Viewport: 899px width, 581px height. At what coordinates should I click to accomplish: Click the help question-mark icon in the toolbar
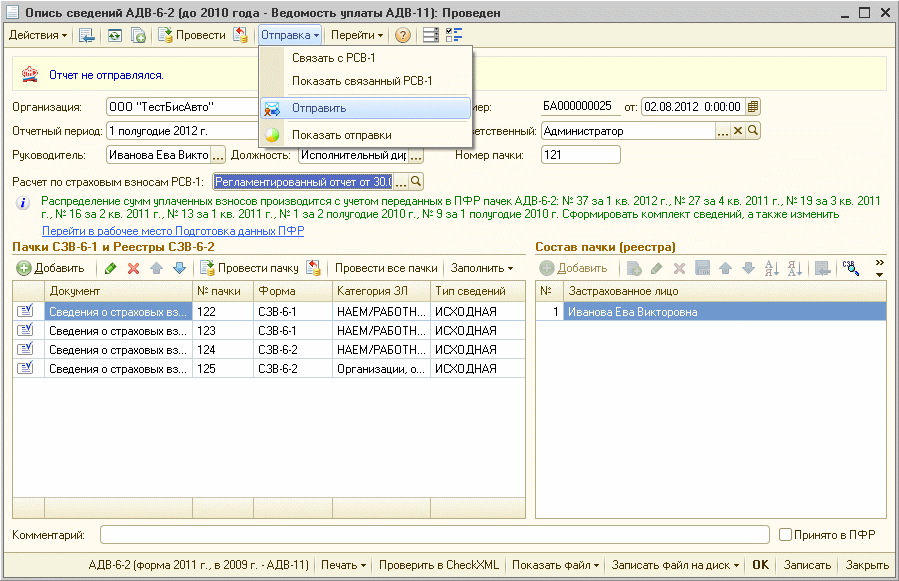coord(403,36)
